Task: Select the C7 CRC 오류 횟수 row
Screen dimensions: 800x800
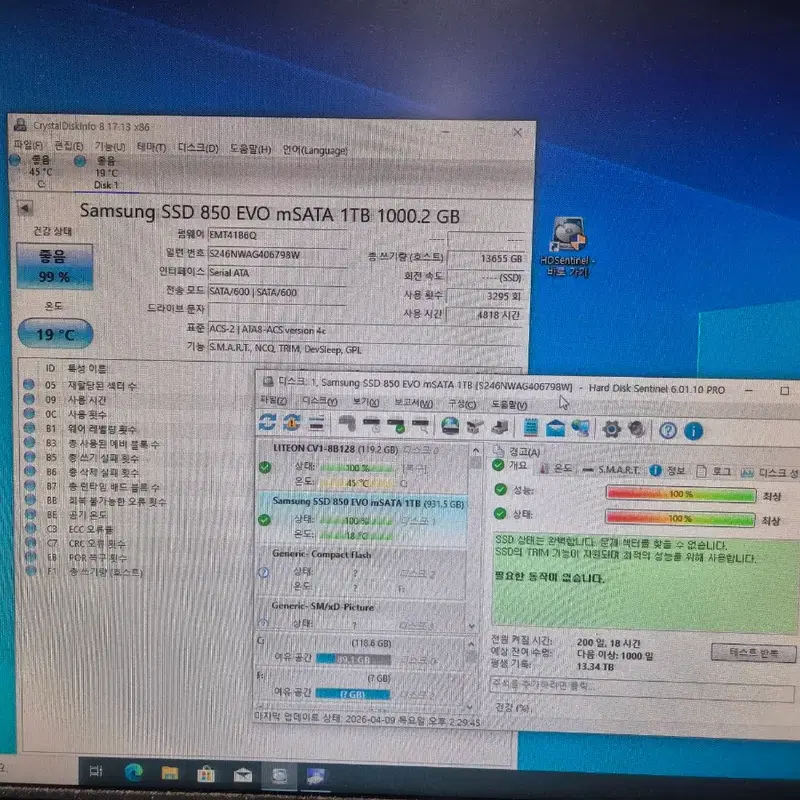Action: tap(76, 543)
